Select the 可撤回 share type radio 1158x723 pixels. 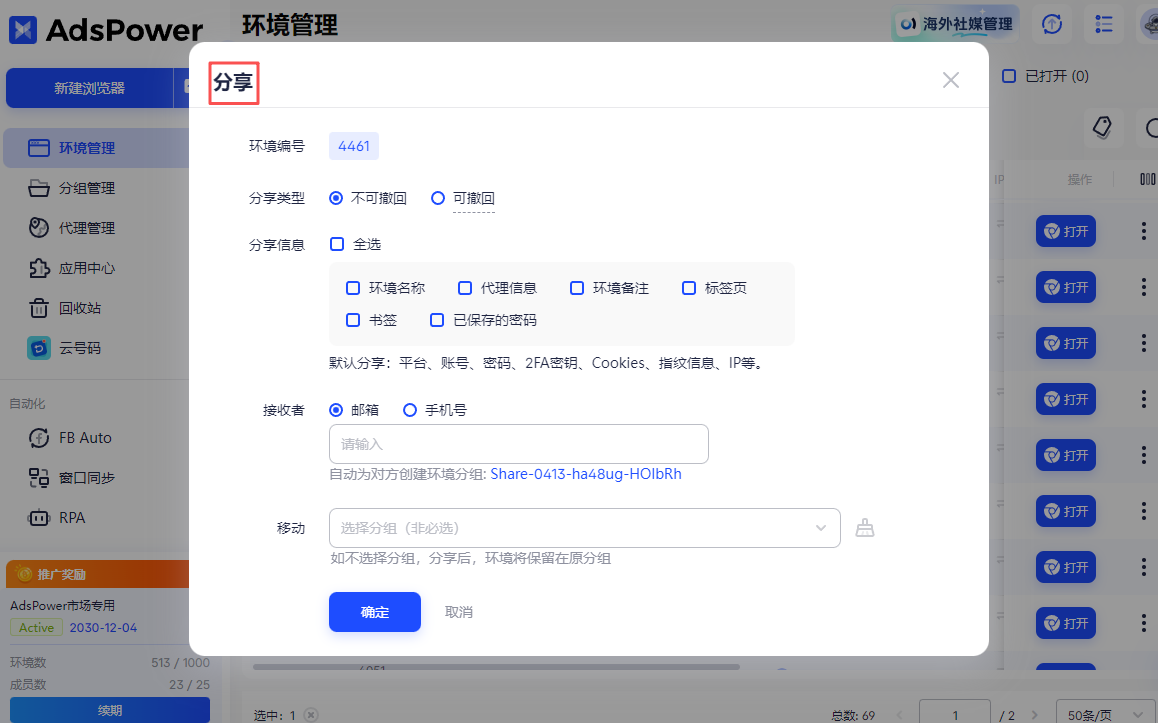coord(438,198)
